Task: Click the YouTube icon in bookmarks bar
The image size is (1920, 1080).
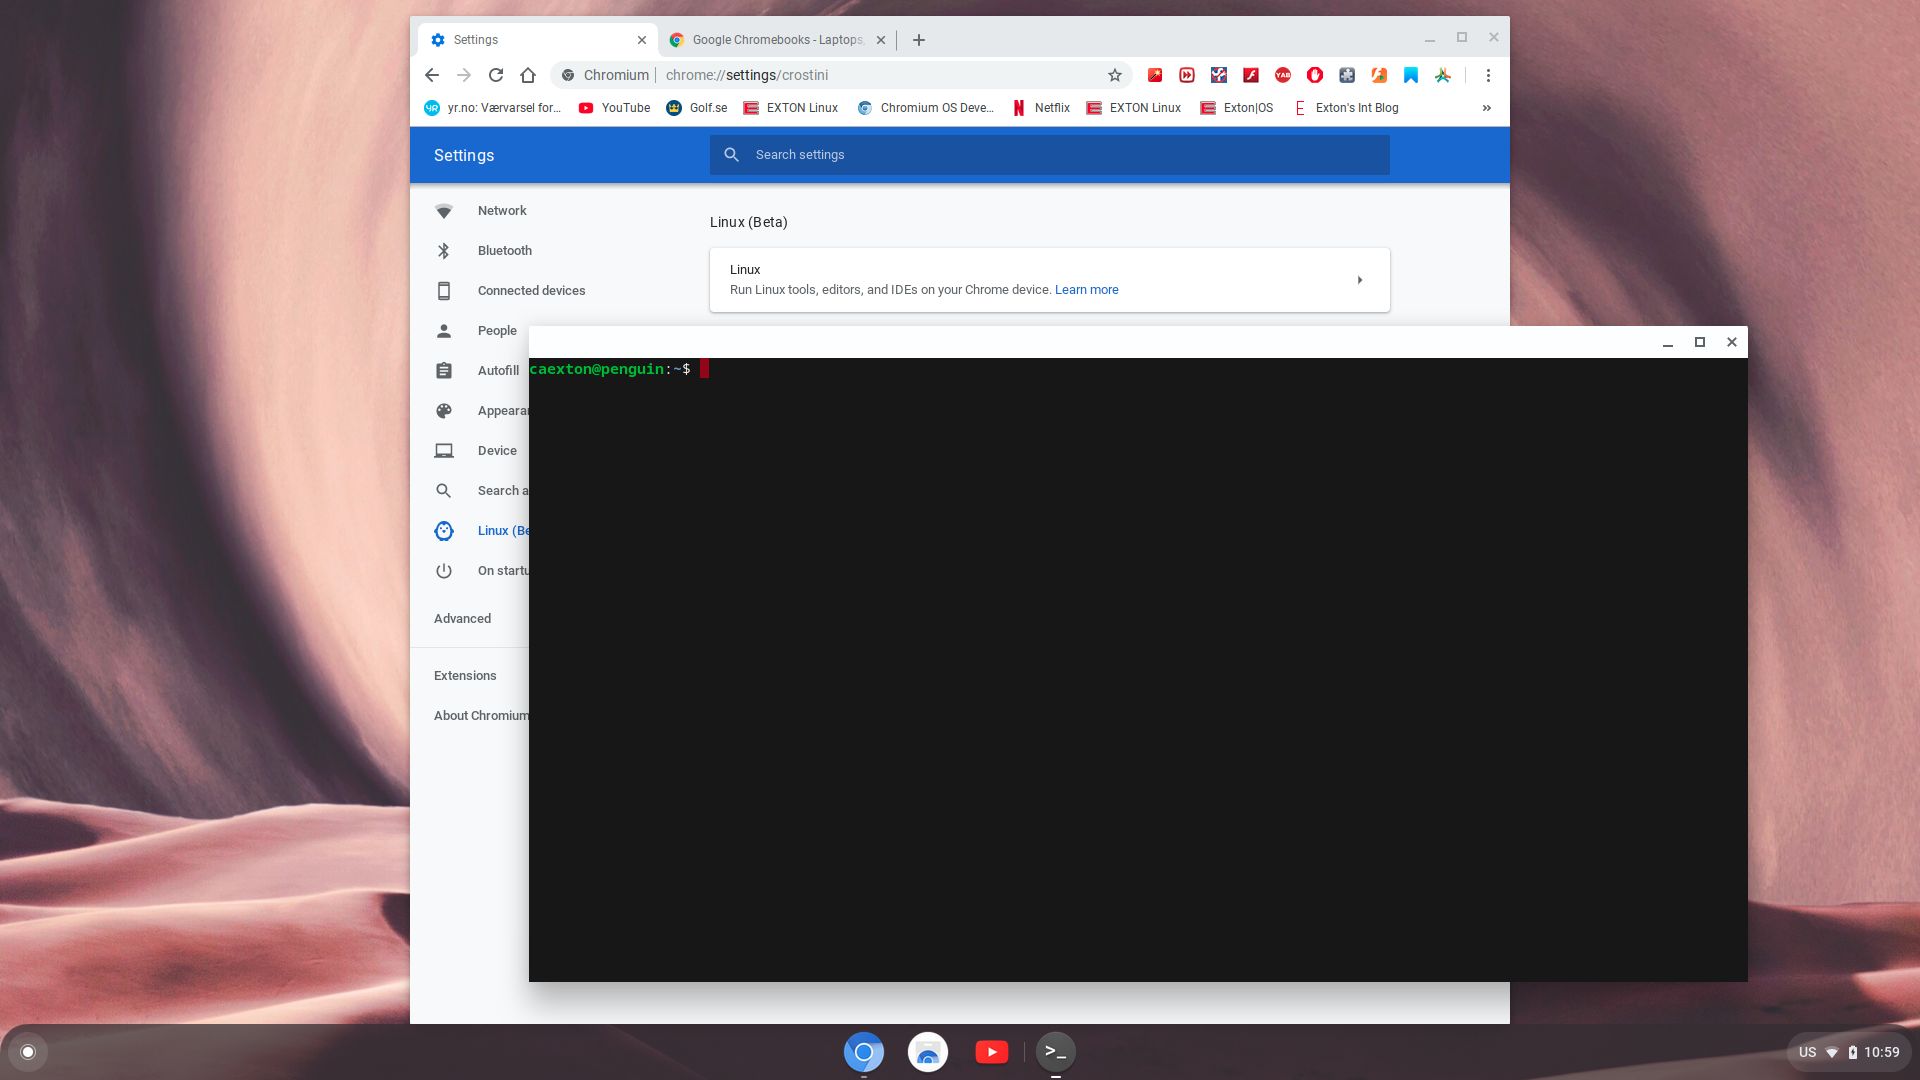Action: coord(585,107)
